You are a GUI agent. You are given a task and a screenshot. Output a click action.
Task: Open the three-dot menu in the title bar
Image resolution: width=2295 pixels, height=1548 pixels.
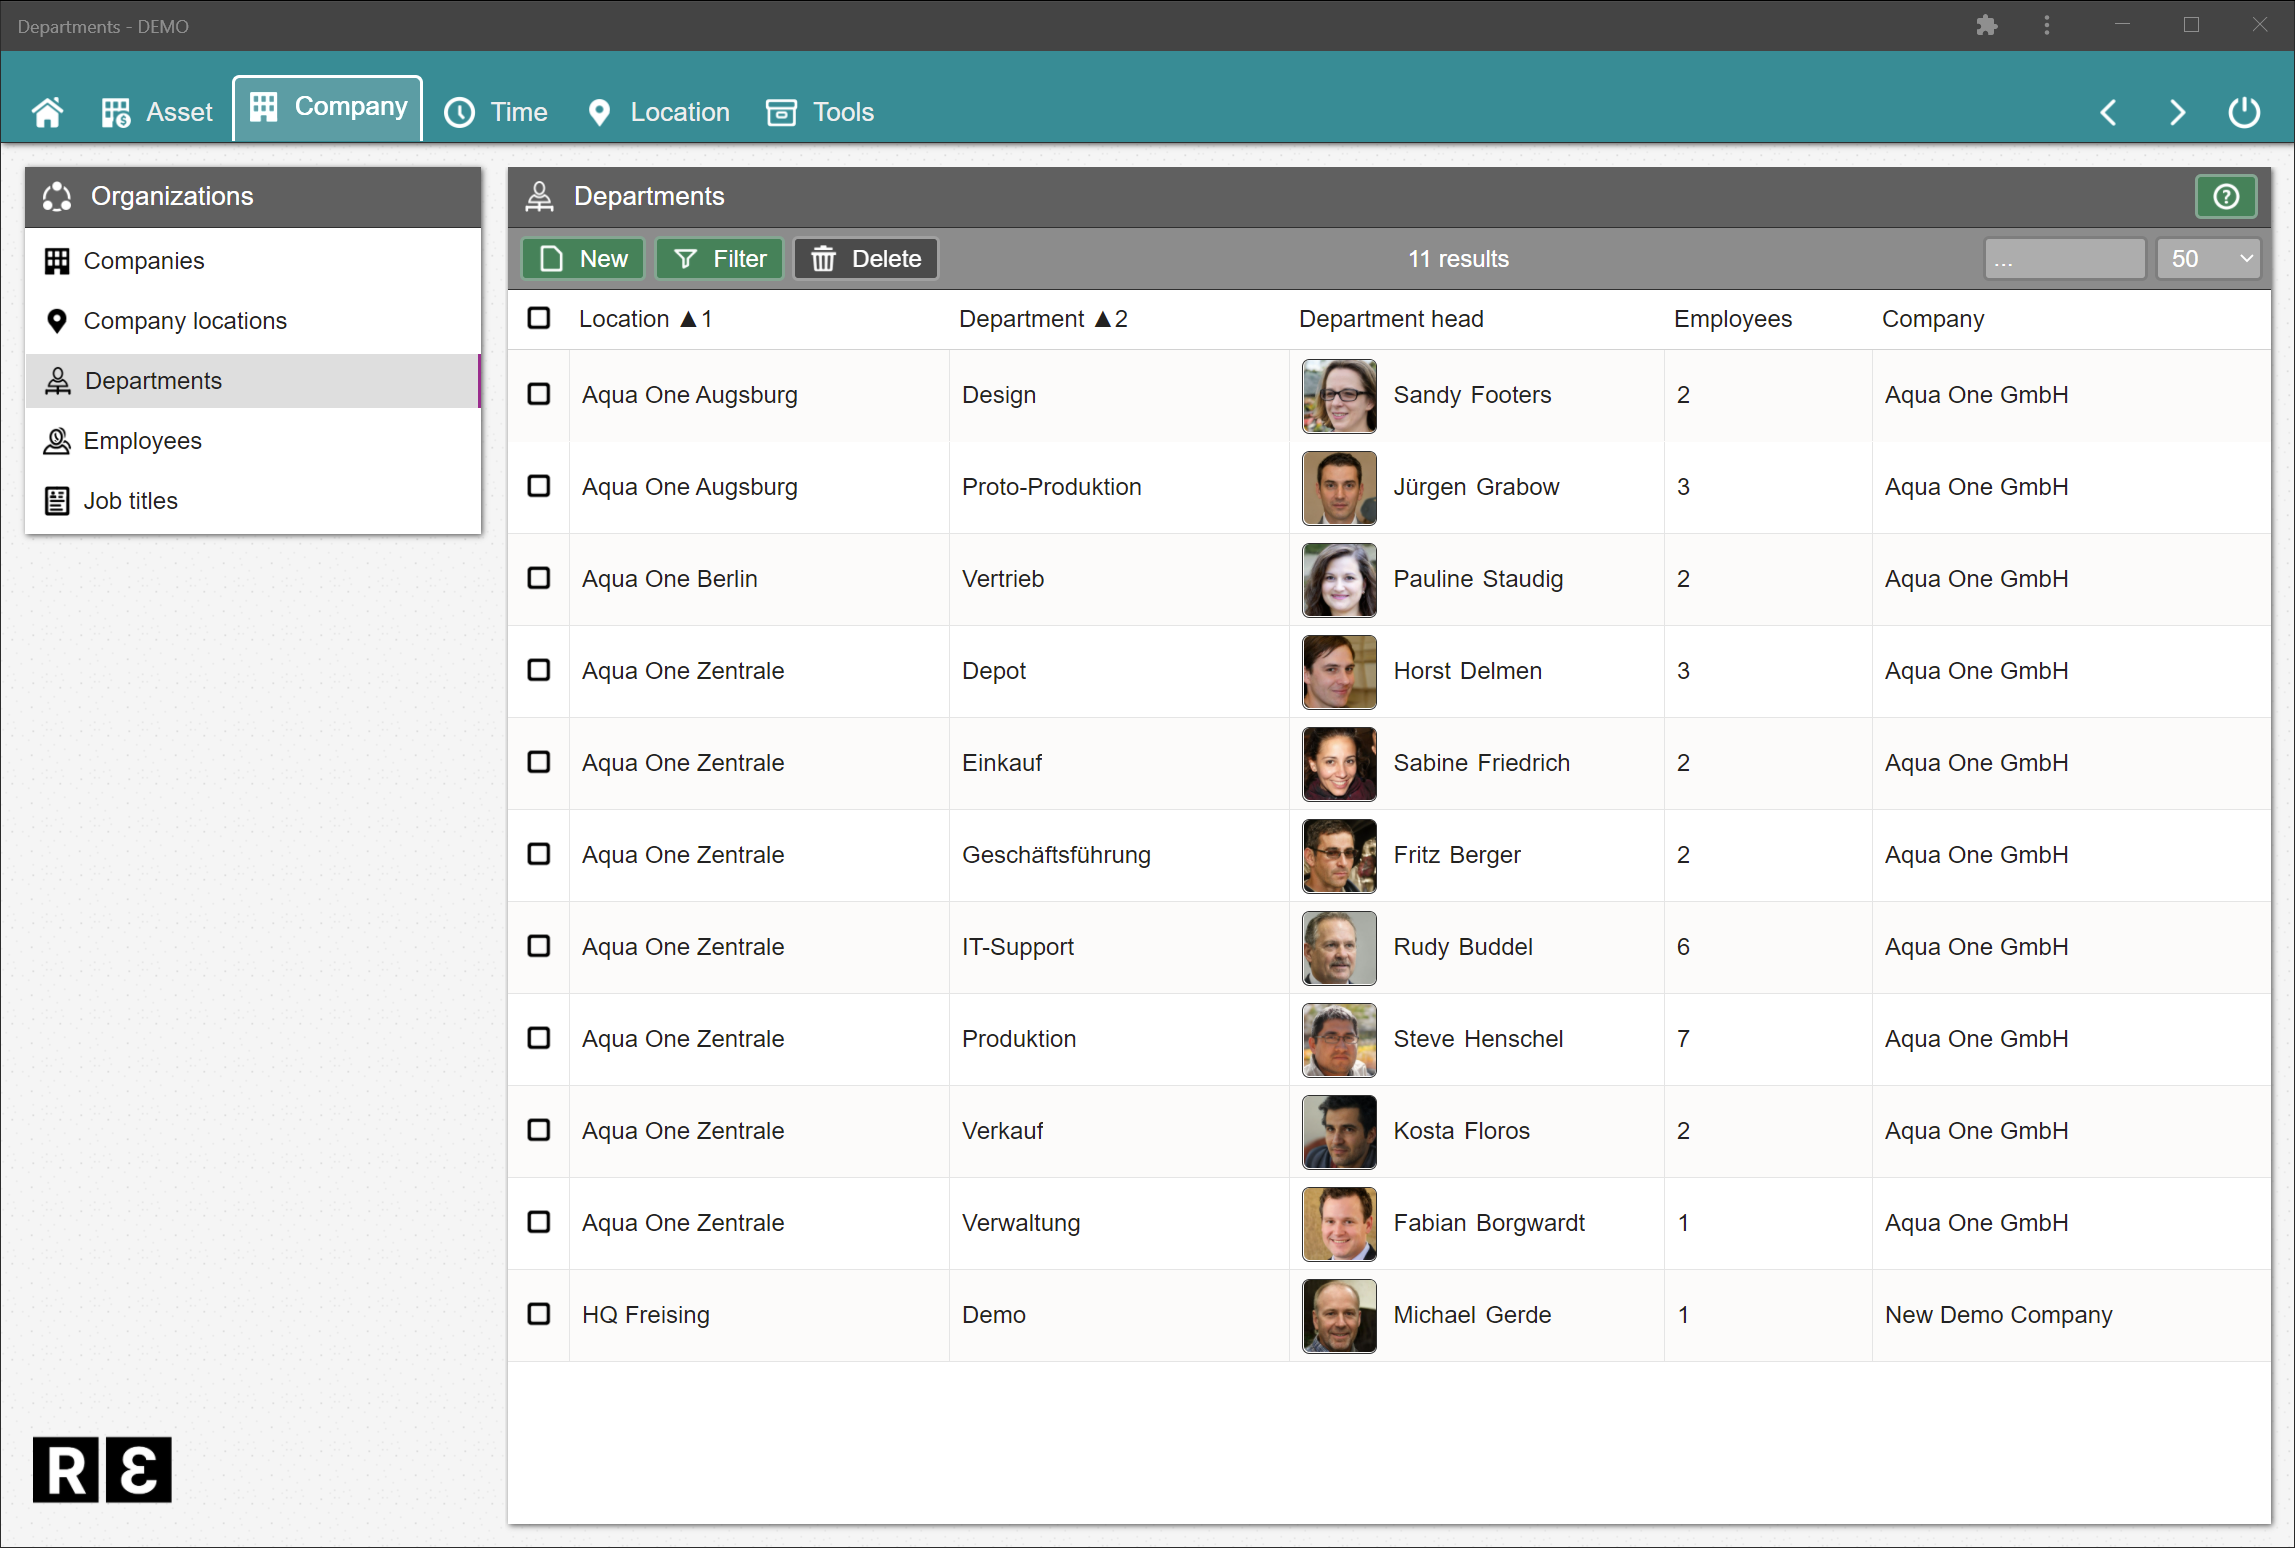click(2046, 25)
